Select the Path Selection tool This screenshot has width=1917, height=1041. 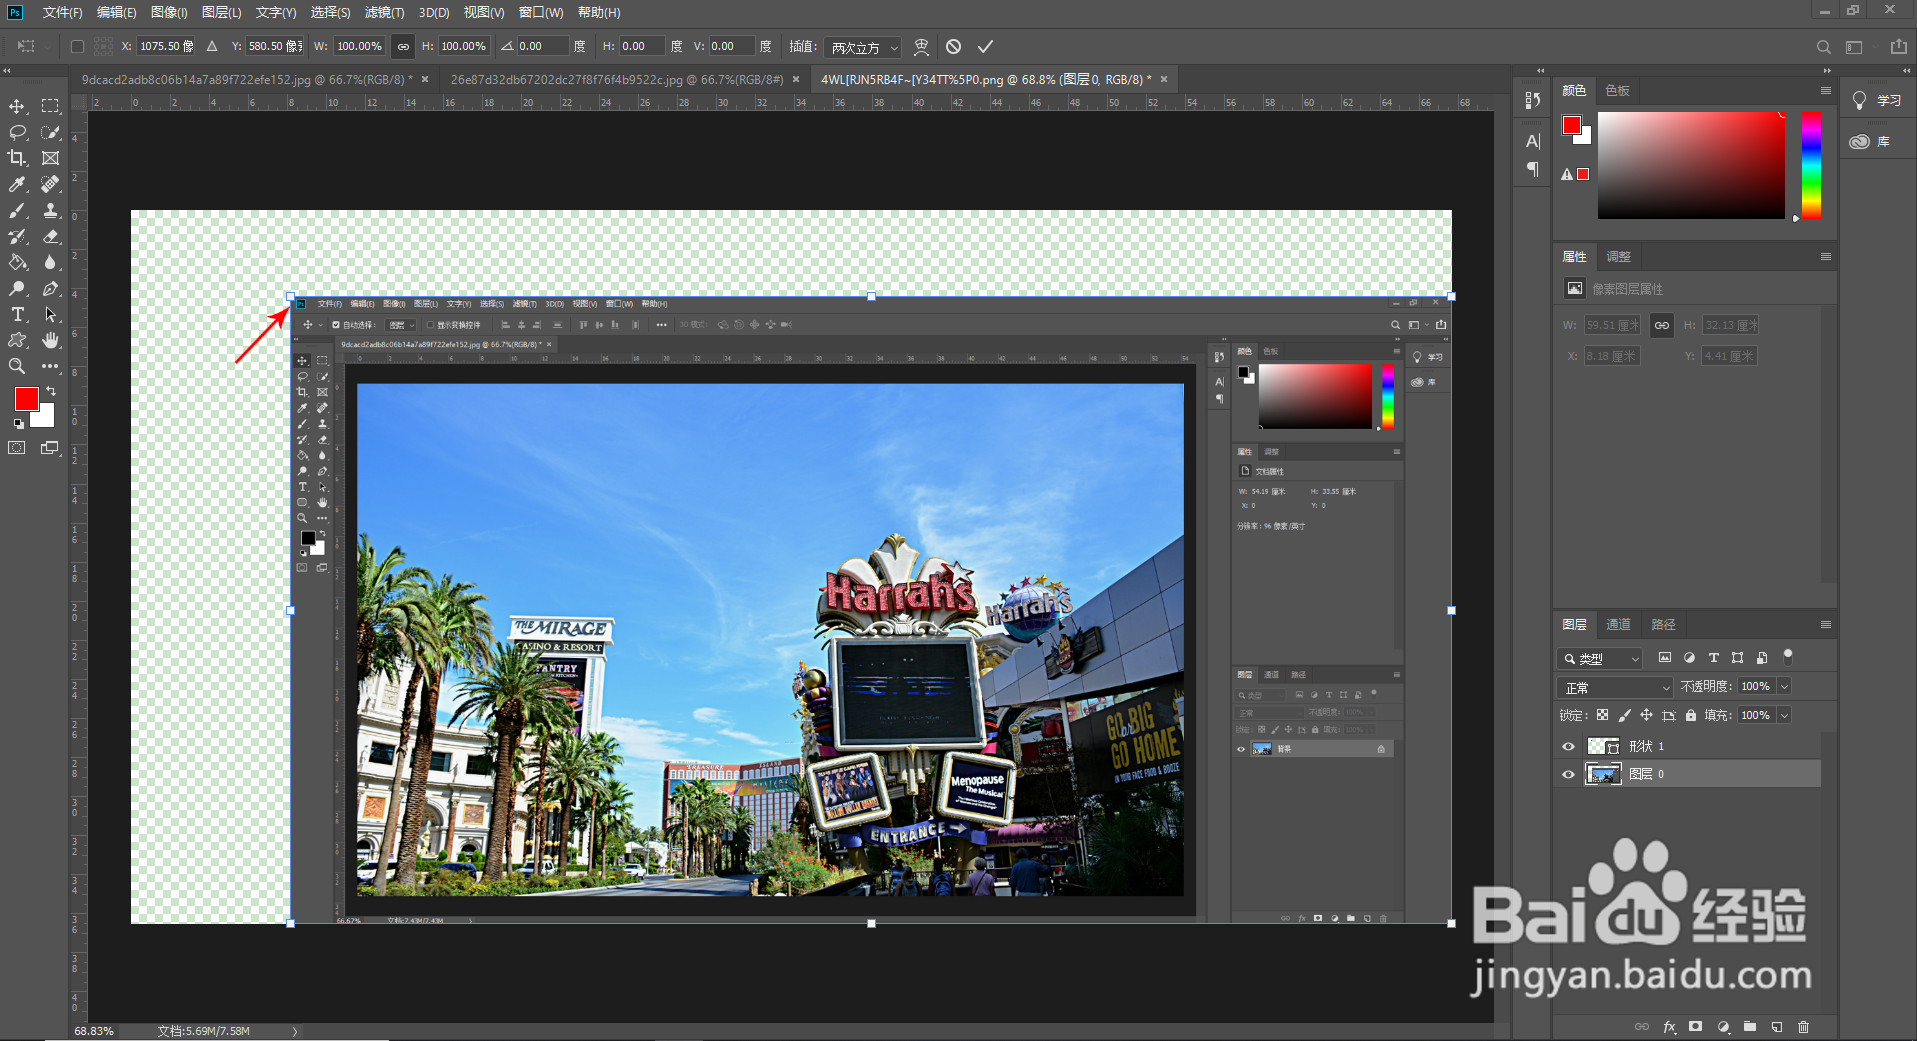click(50, 314)
